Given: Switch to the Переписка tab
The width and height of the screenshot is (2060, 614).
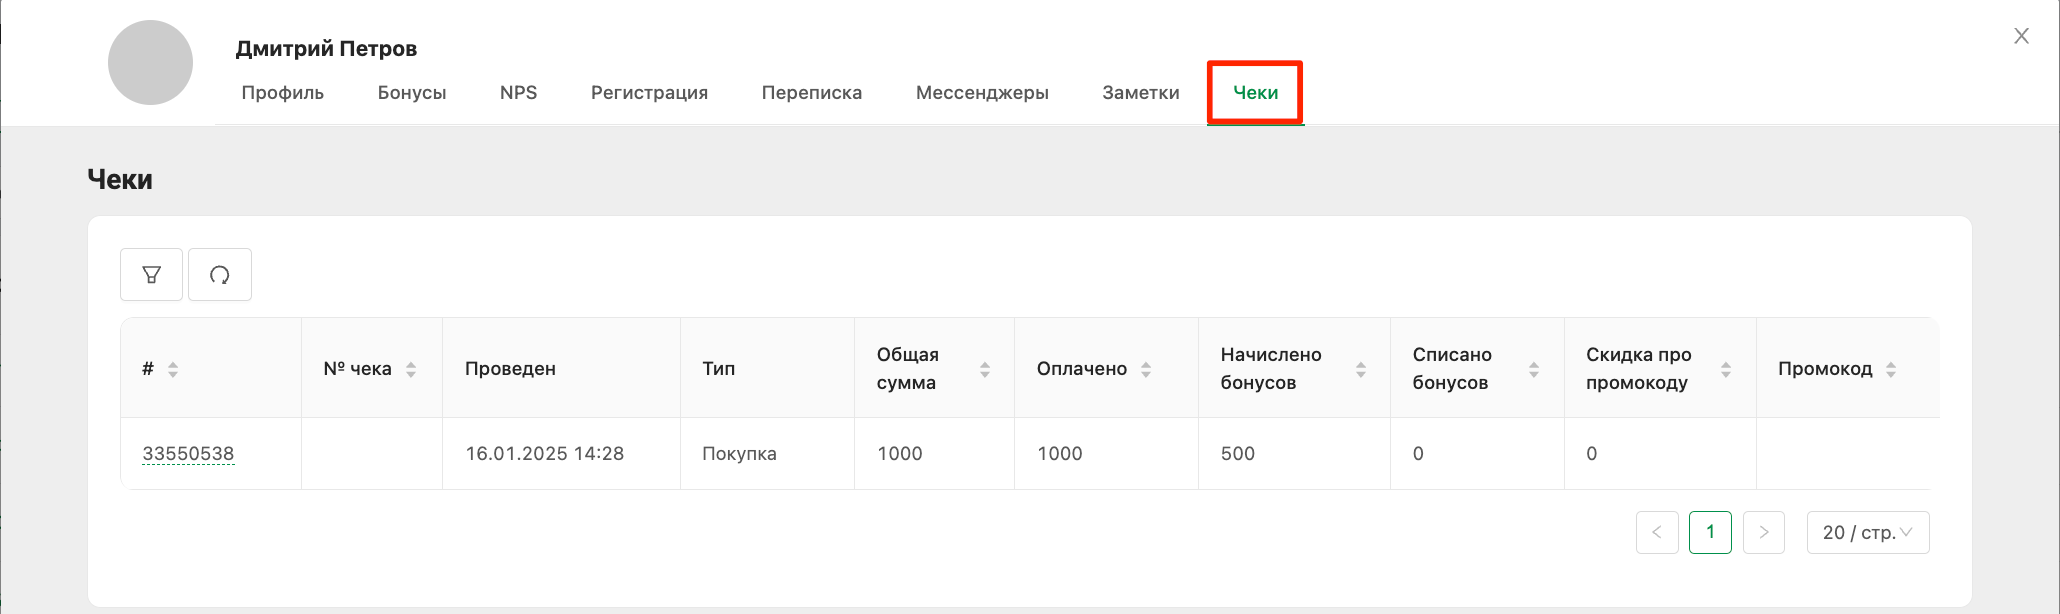Looking at the screenshot, I should pos(812,93).
